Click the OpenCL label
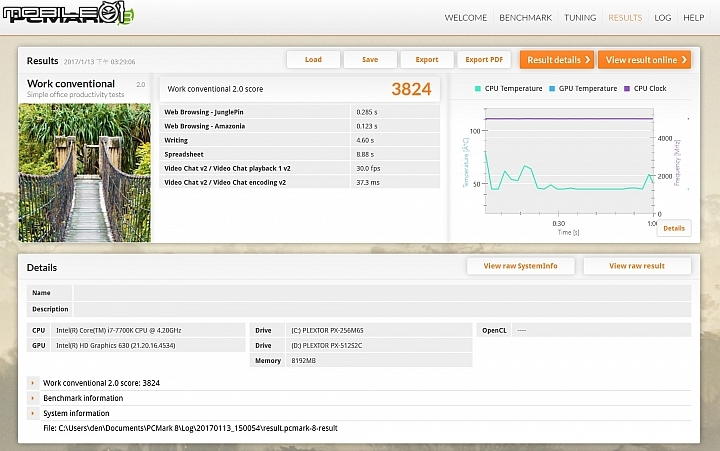This screenshot has height=451, width=720. pos(494,330)
